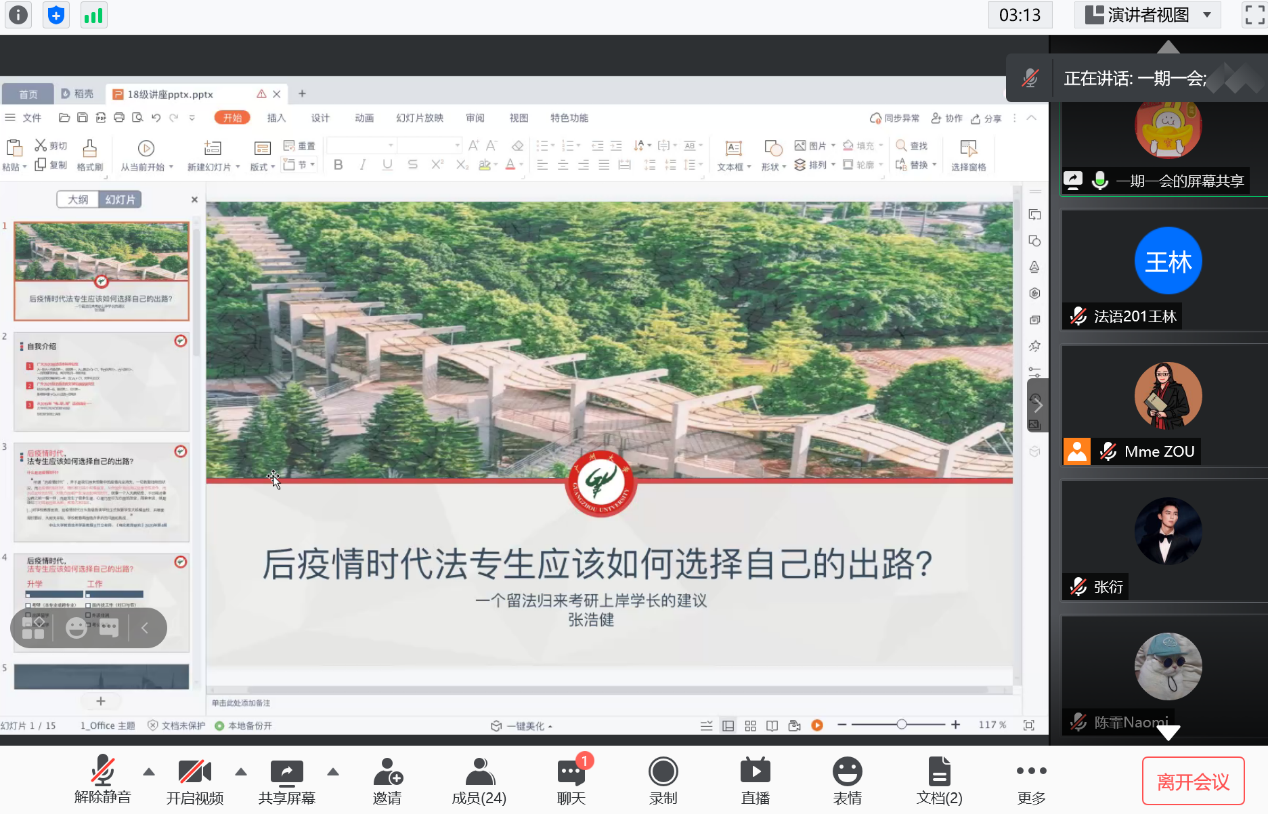The height and width of the screenshot is (814, 1268).
Task: Adjust the slide zoom slider
Action: click(x=902, y=725)
